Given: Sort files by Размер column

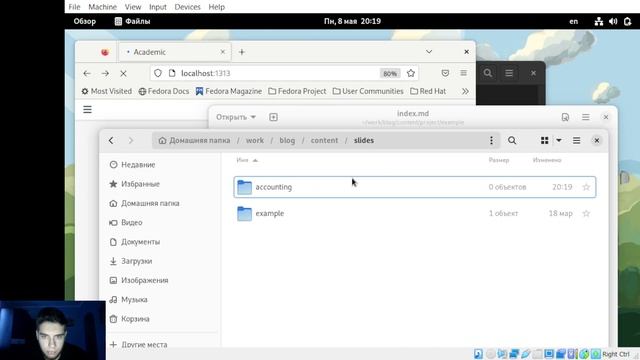Looking at the screenshot, I should pyautogui.click(x=499, y=160).
